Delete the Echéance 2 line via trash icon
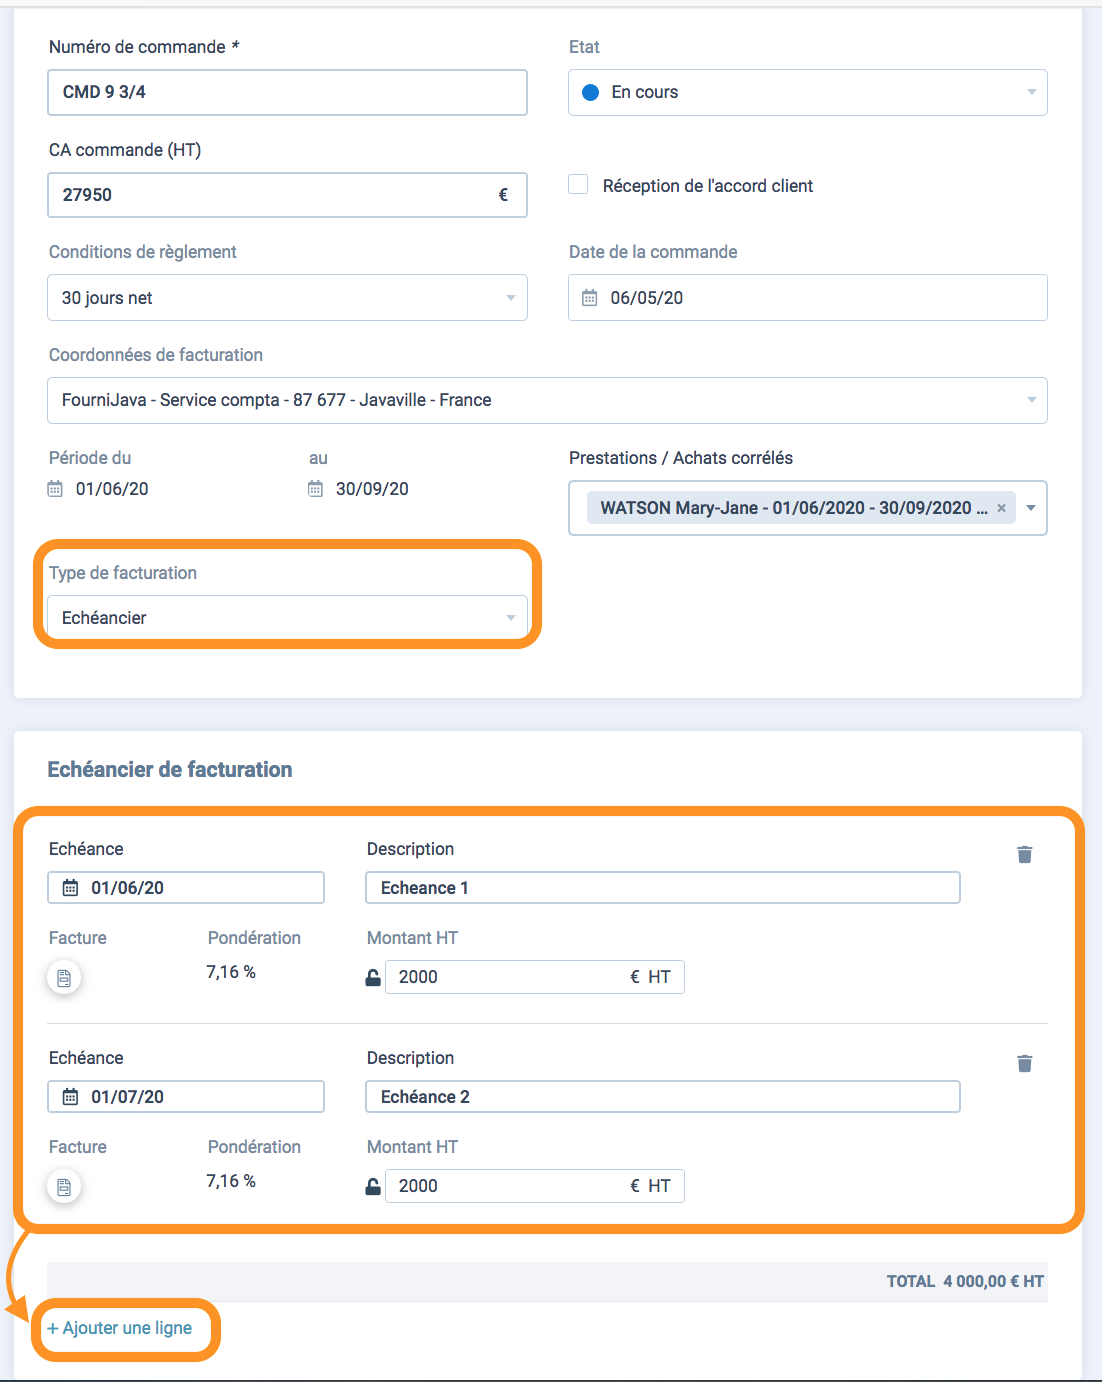The image size is (1102, 1382). (1024, 1063)
